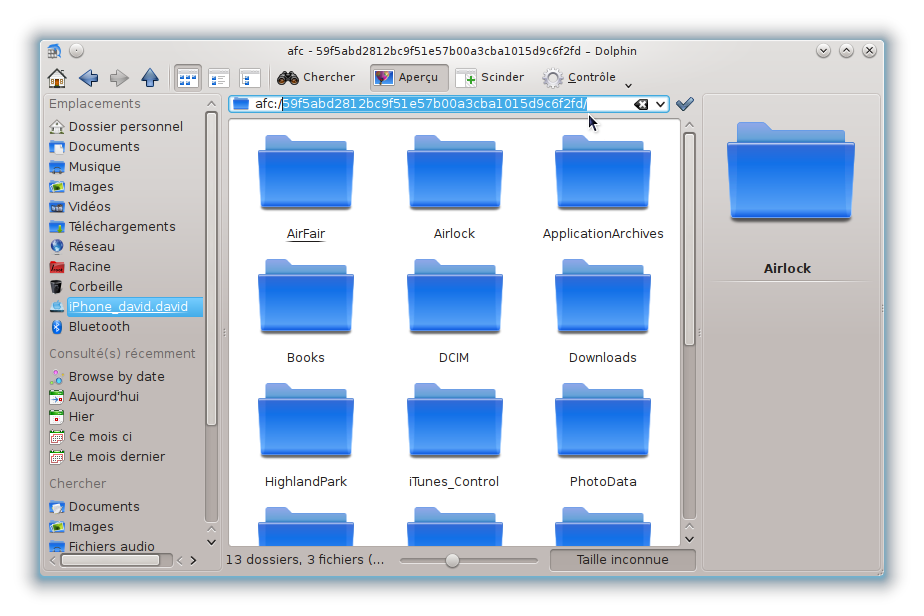Select the Books folder
Screen dimensions: 924x616
point(306,311)
